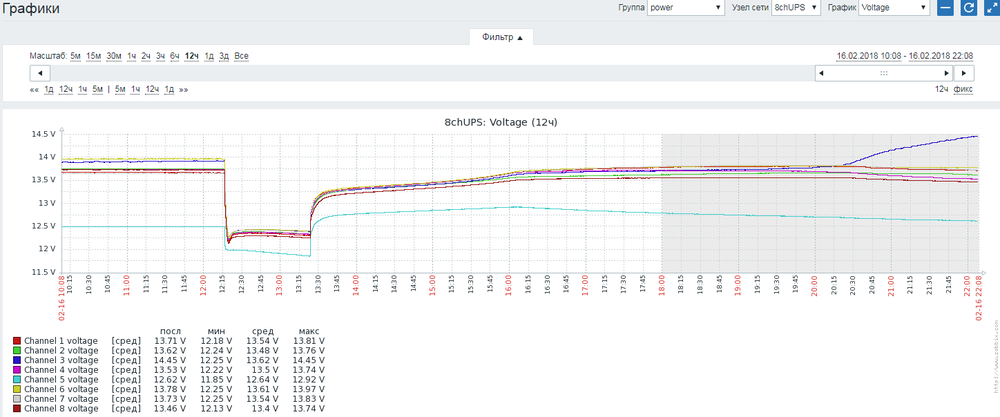Open the График dropdown showing Voltage
This screenshot has width=1000, height=417.
tap(894, 8)
